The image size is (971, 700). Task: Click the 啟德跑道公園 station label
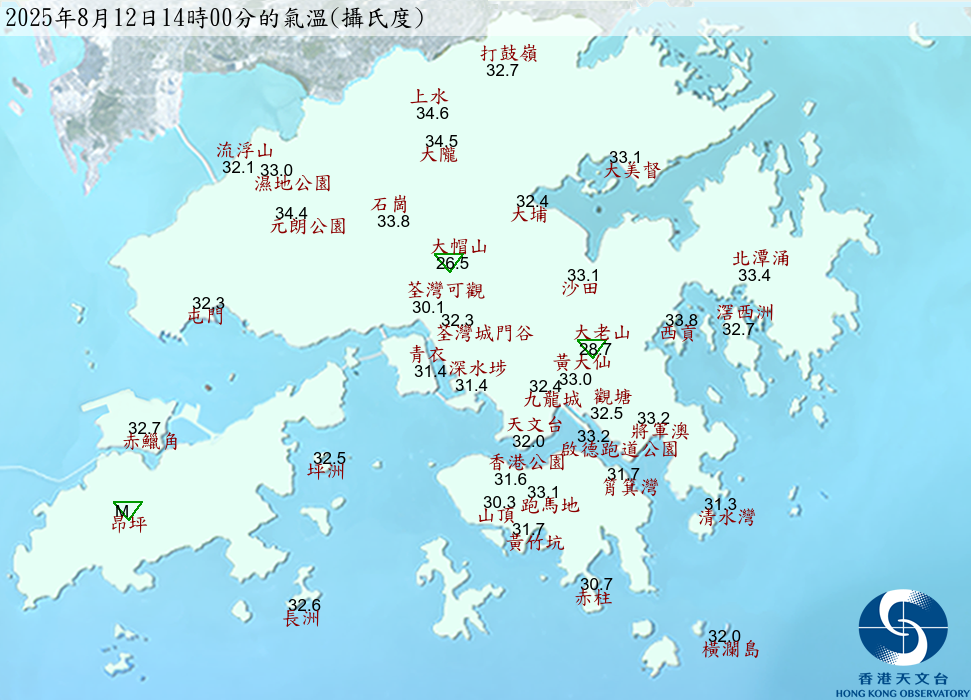pos(619,450)
